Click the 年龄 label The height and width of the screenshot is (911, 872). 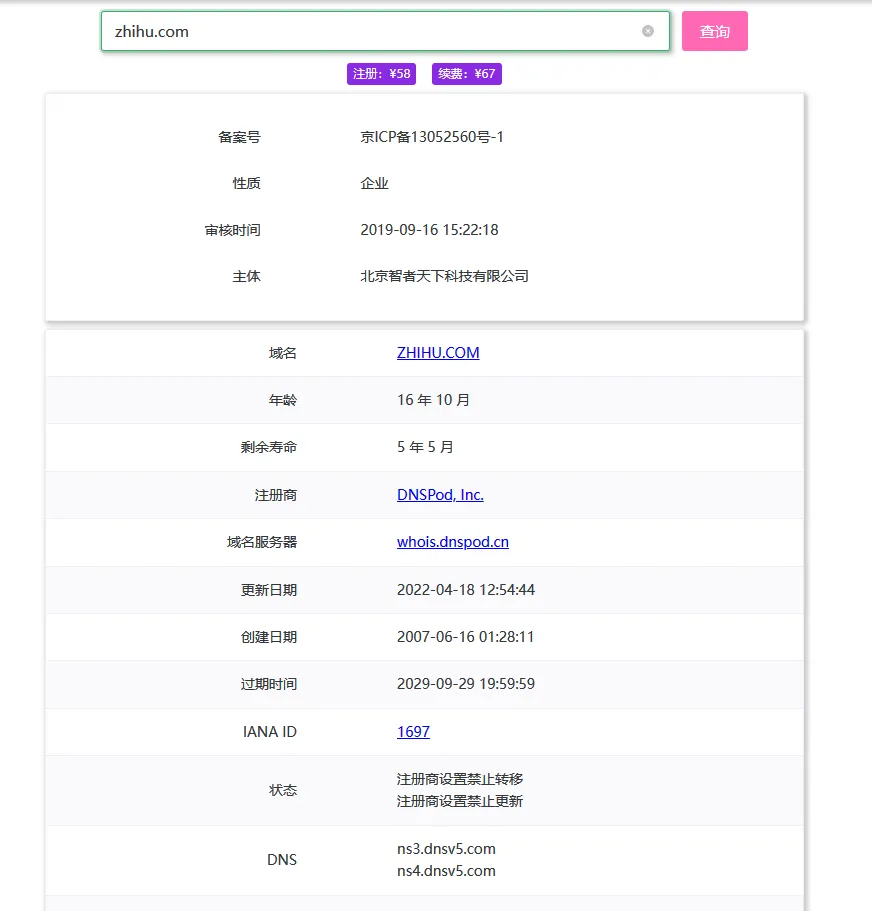click(282, 400)
